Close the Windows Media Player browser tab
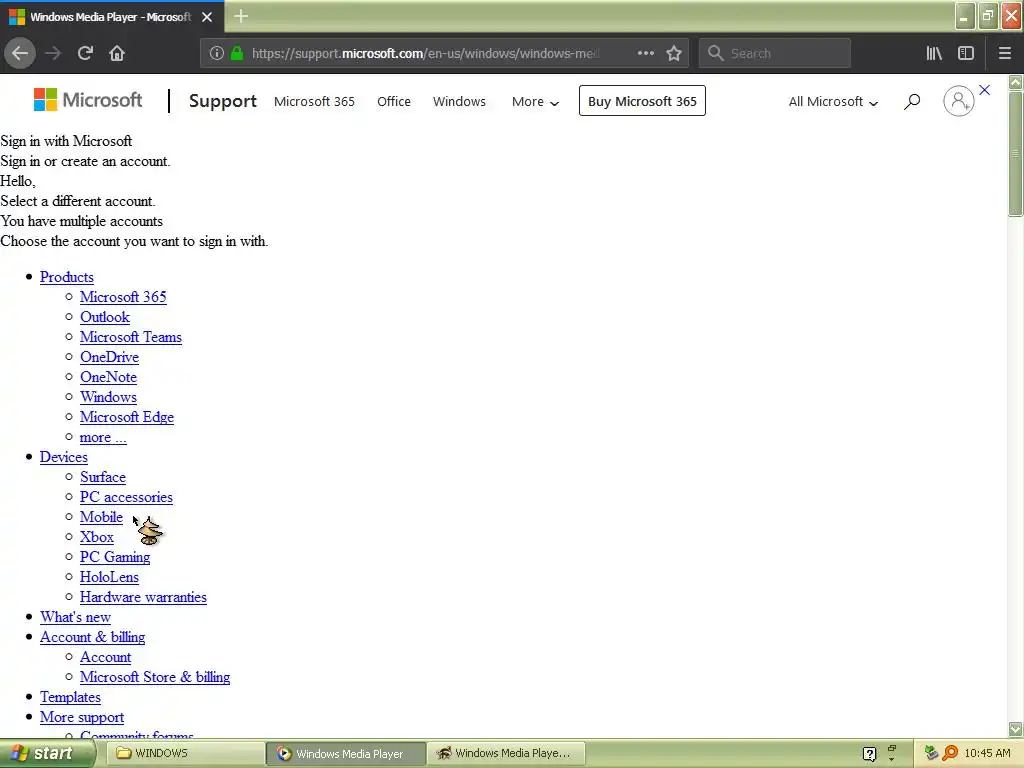Viewport: 1024px width, 768px height. (207, 17)
